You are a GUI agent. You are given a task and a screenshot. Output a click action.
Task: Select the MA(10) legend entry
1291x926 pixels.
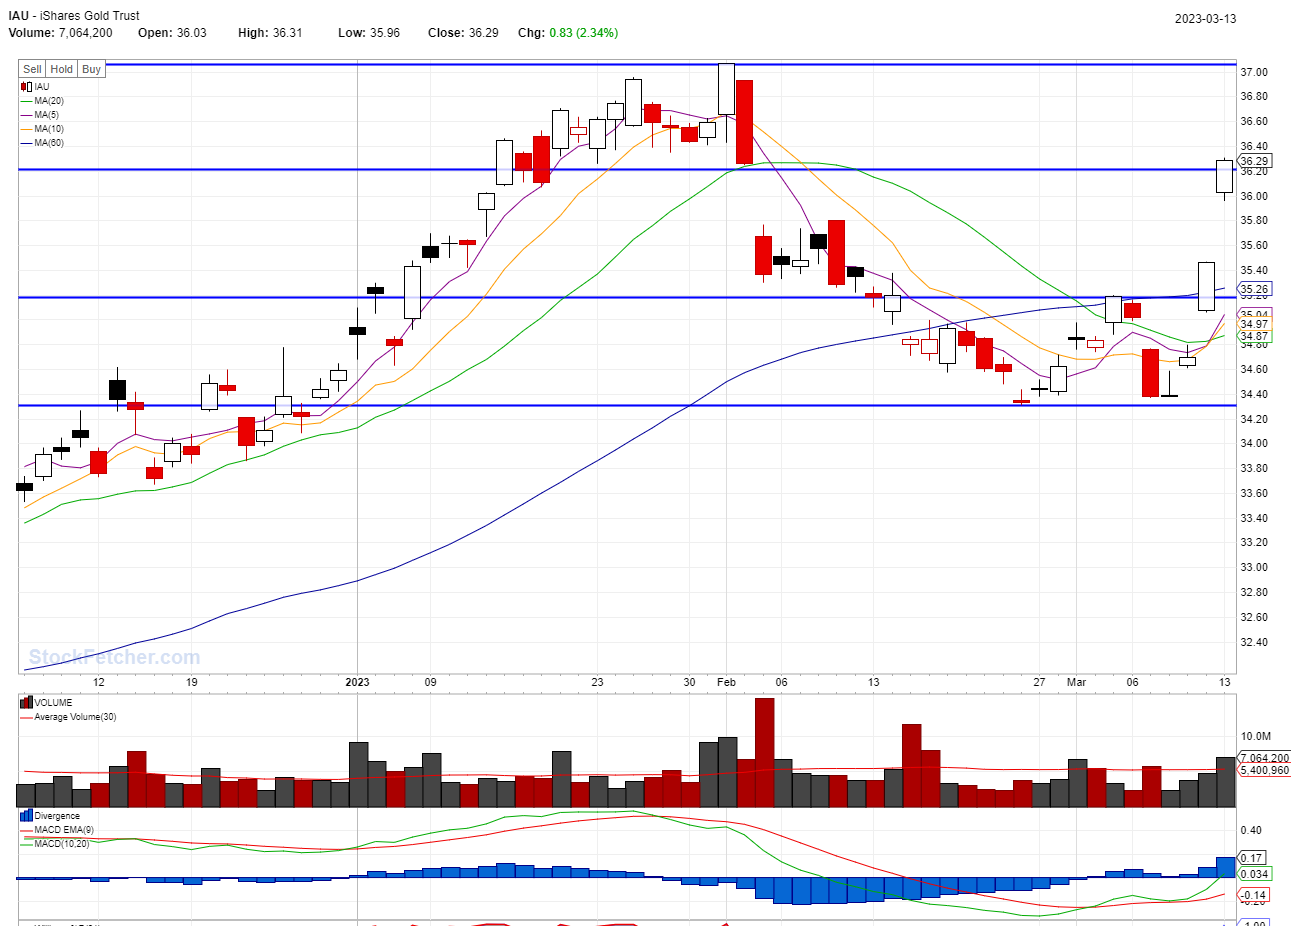click(42, 129)
